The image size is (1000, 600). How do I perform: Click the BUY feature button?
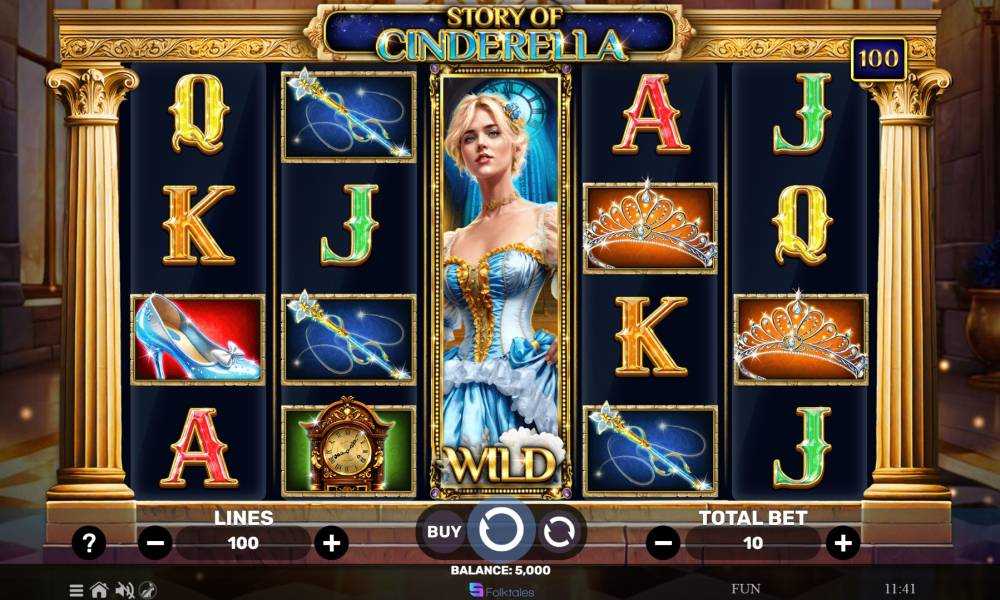[443, 531]
